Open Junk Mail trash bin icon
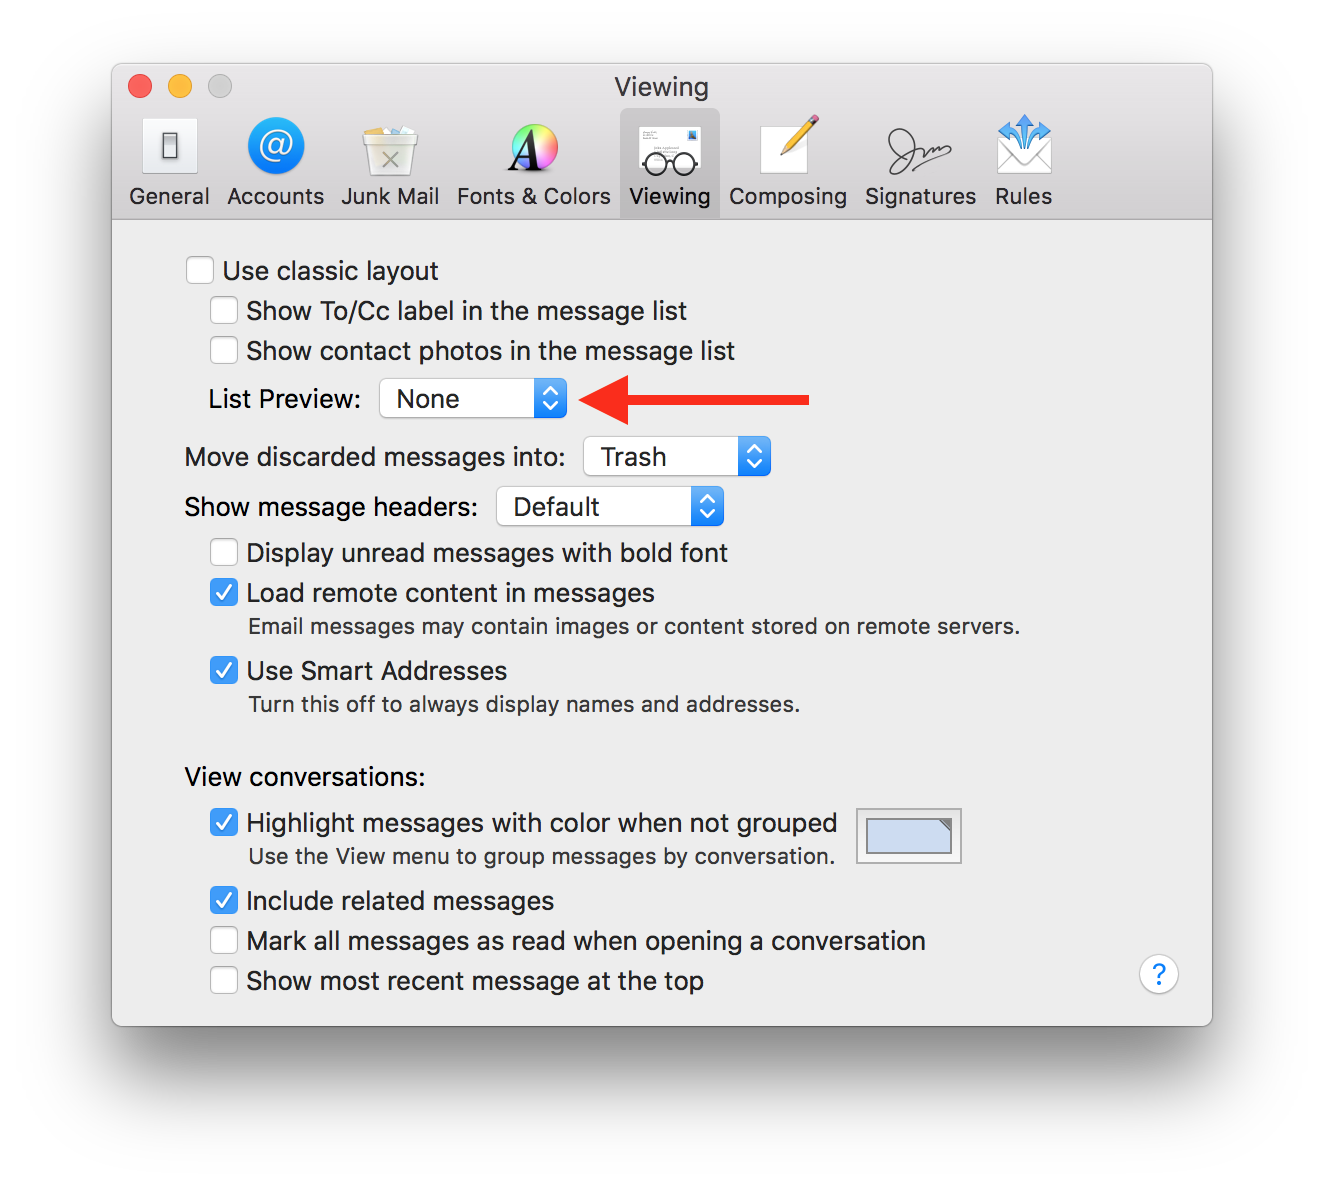The width and height of the screenshot is (1324, 1186). point(390,150)
